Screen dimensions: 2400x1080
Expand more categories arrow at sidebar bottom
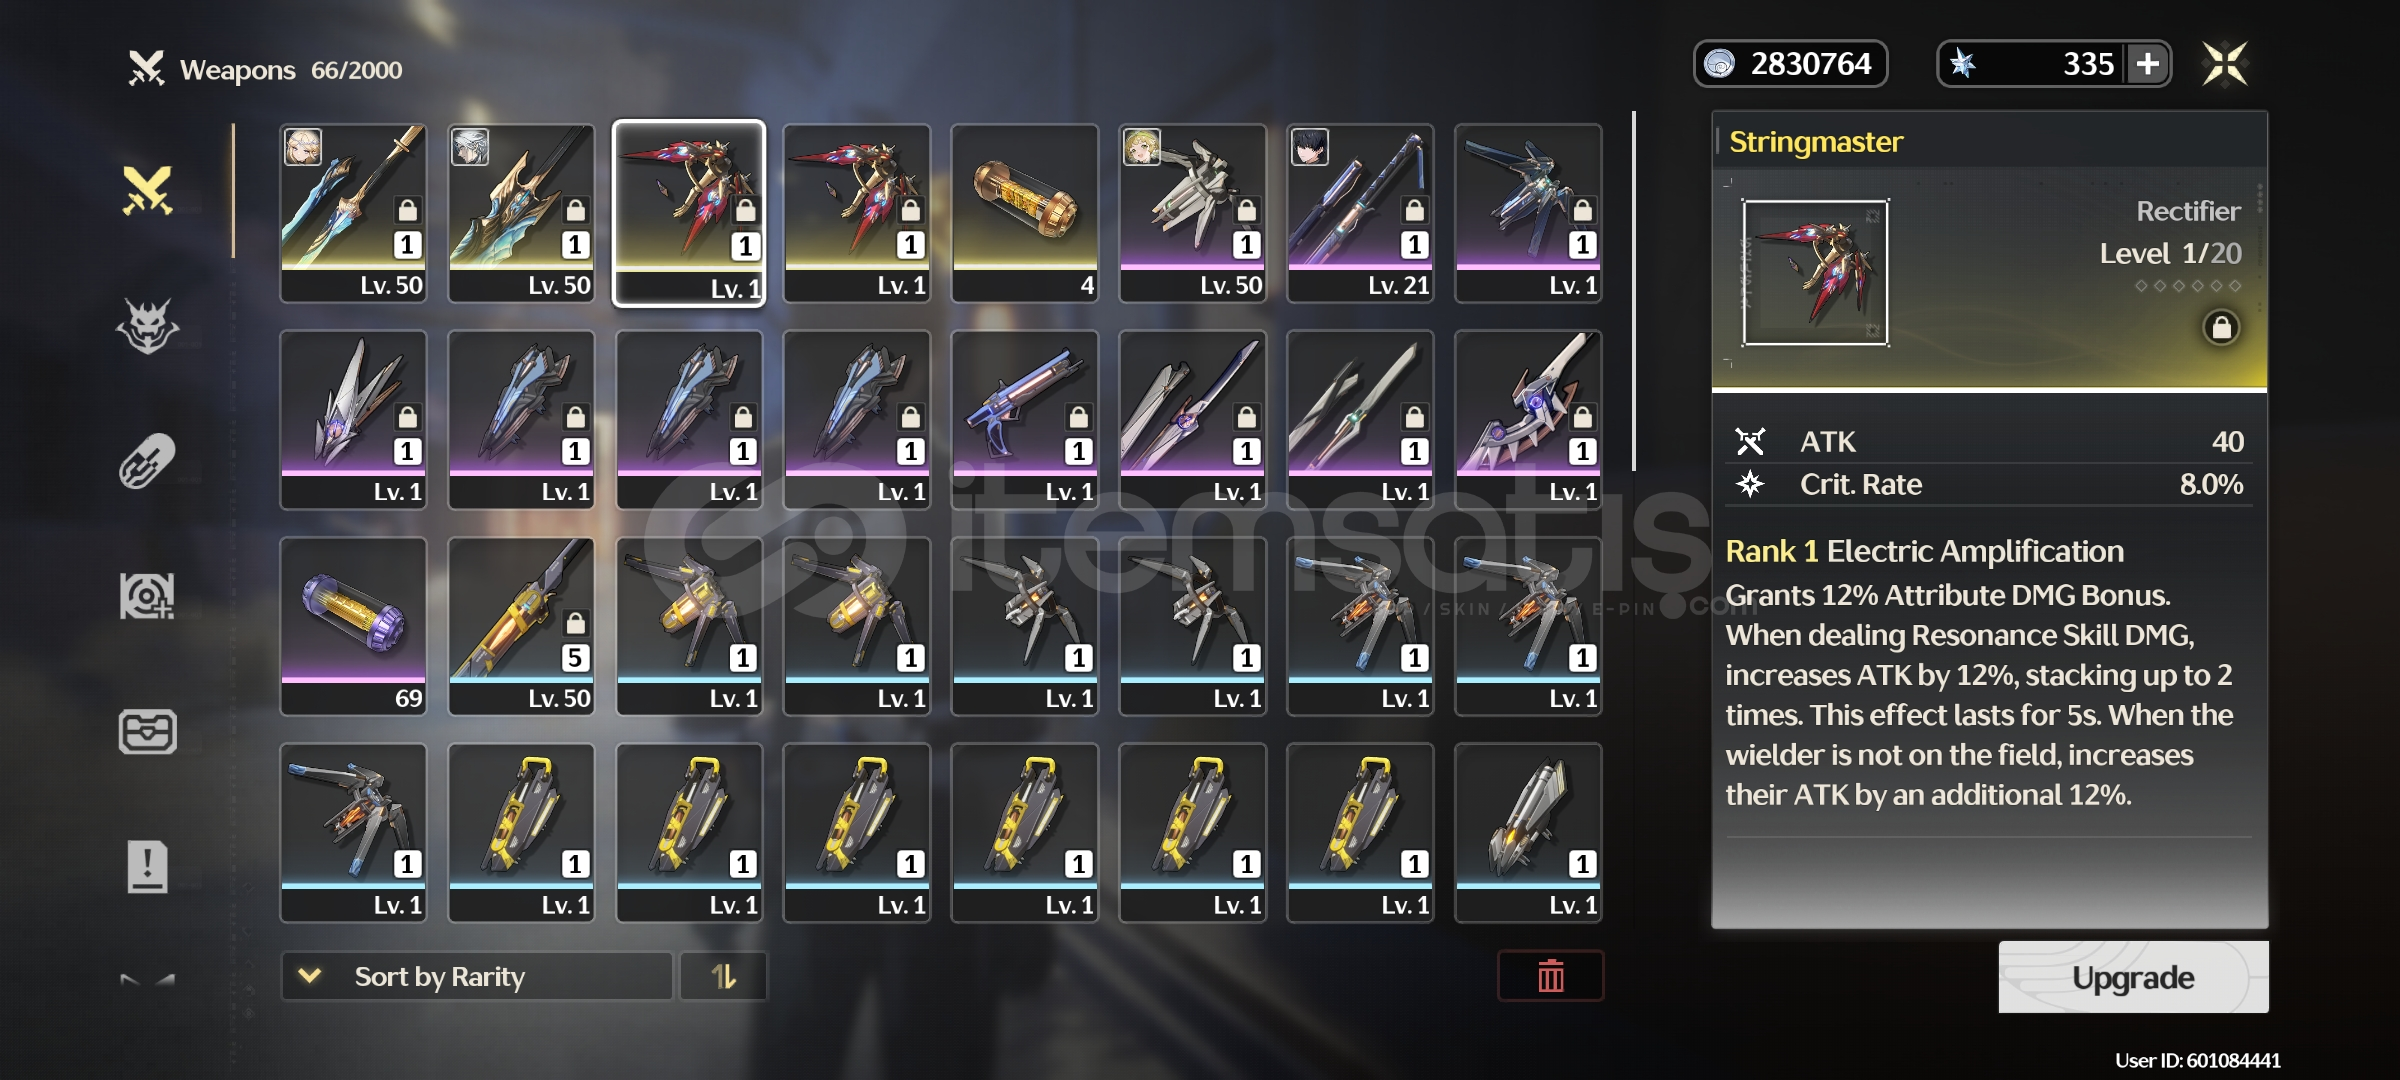[148, 979]
